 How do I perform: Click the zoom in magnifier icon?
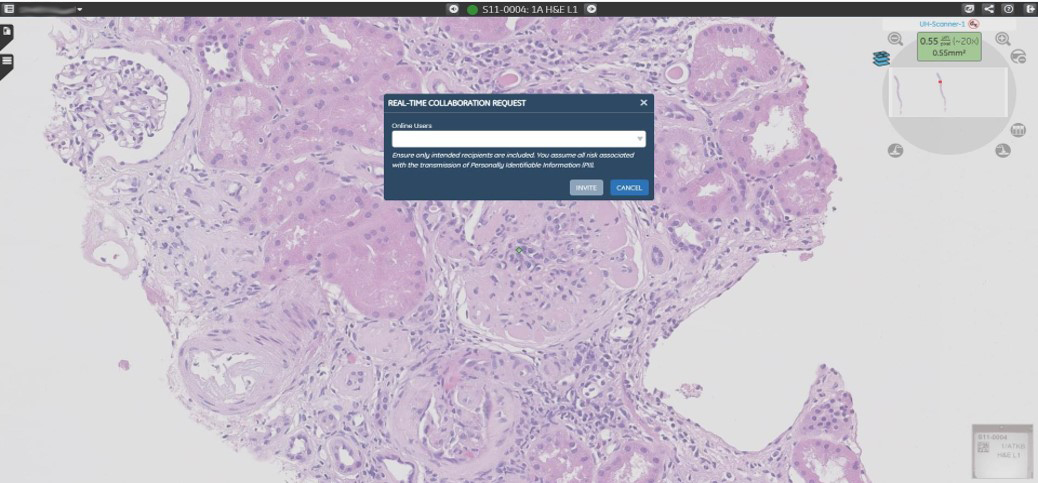coord(1002,39)
